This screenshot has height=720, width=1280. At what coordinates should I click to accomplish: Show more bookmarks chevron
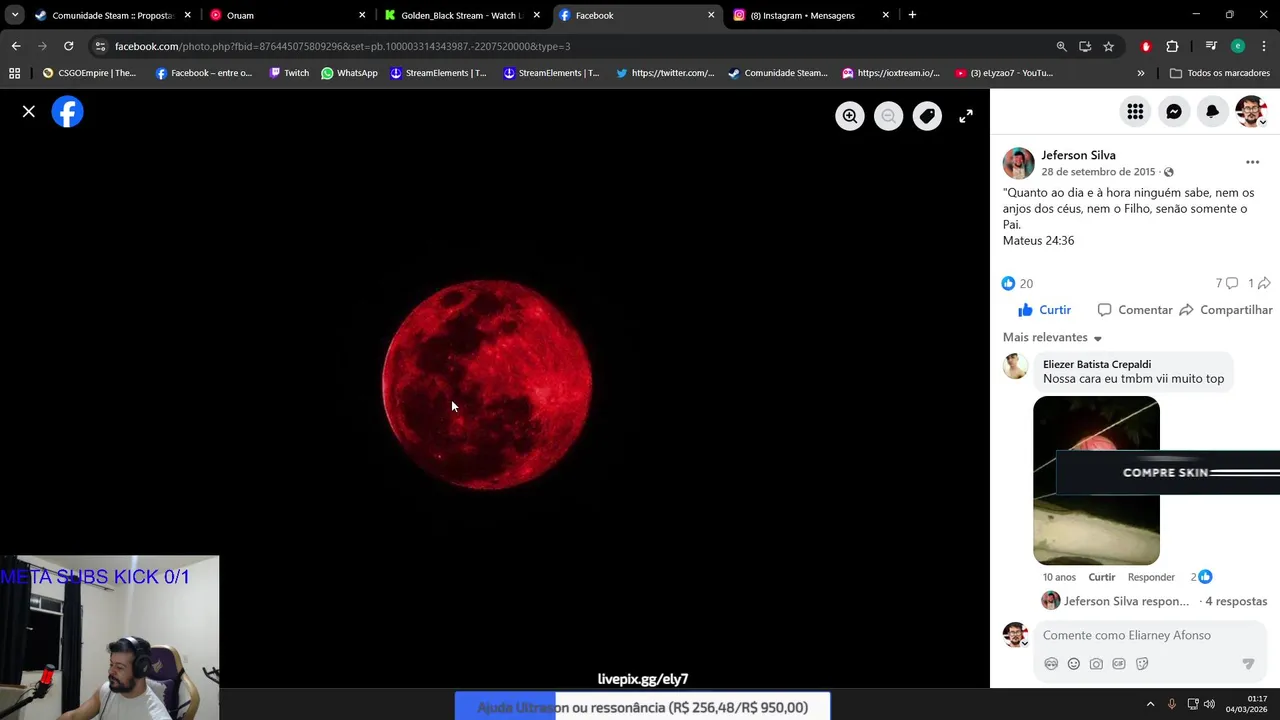(1141, 73)
